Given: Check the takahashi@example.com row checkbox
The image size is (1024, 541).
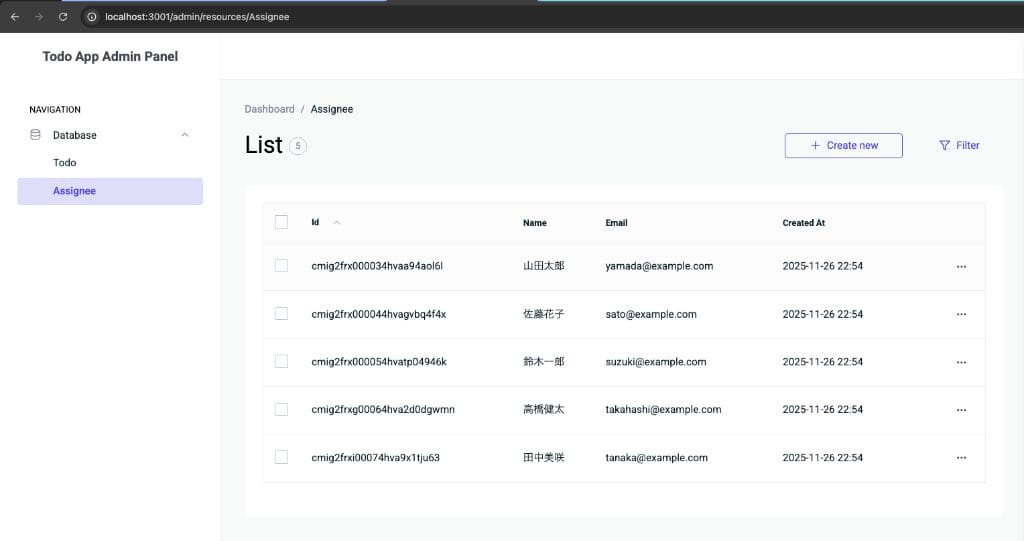Looking at the screenshot, I should 281,409.
